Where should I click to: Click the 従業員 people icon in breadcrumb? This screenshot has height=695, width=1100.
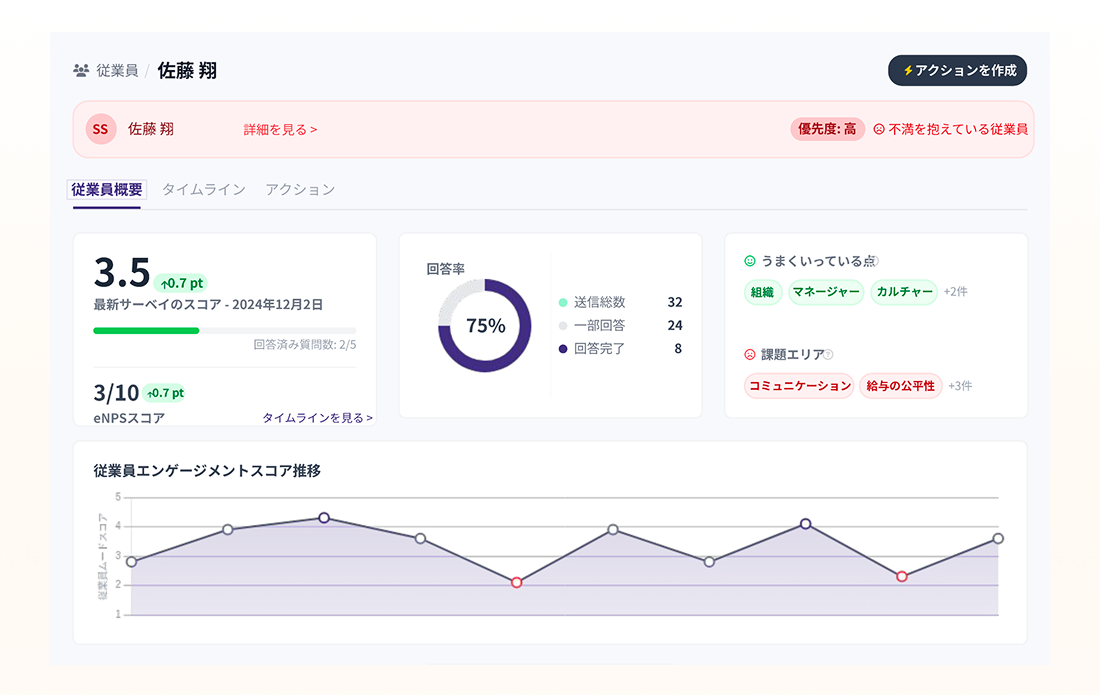pyautogui.click(x=81, y=70)
